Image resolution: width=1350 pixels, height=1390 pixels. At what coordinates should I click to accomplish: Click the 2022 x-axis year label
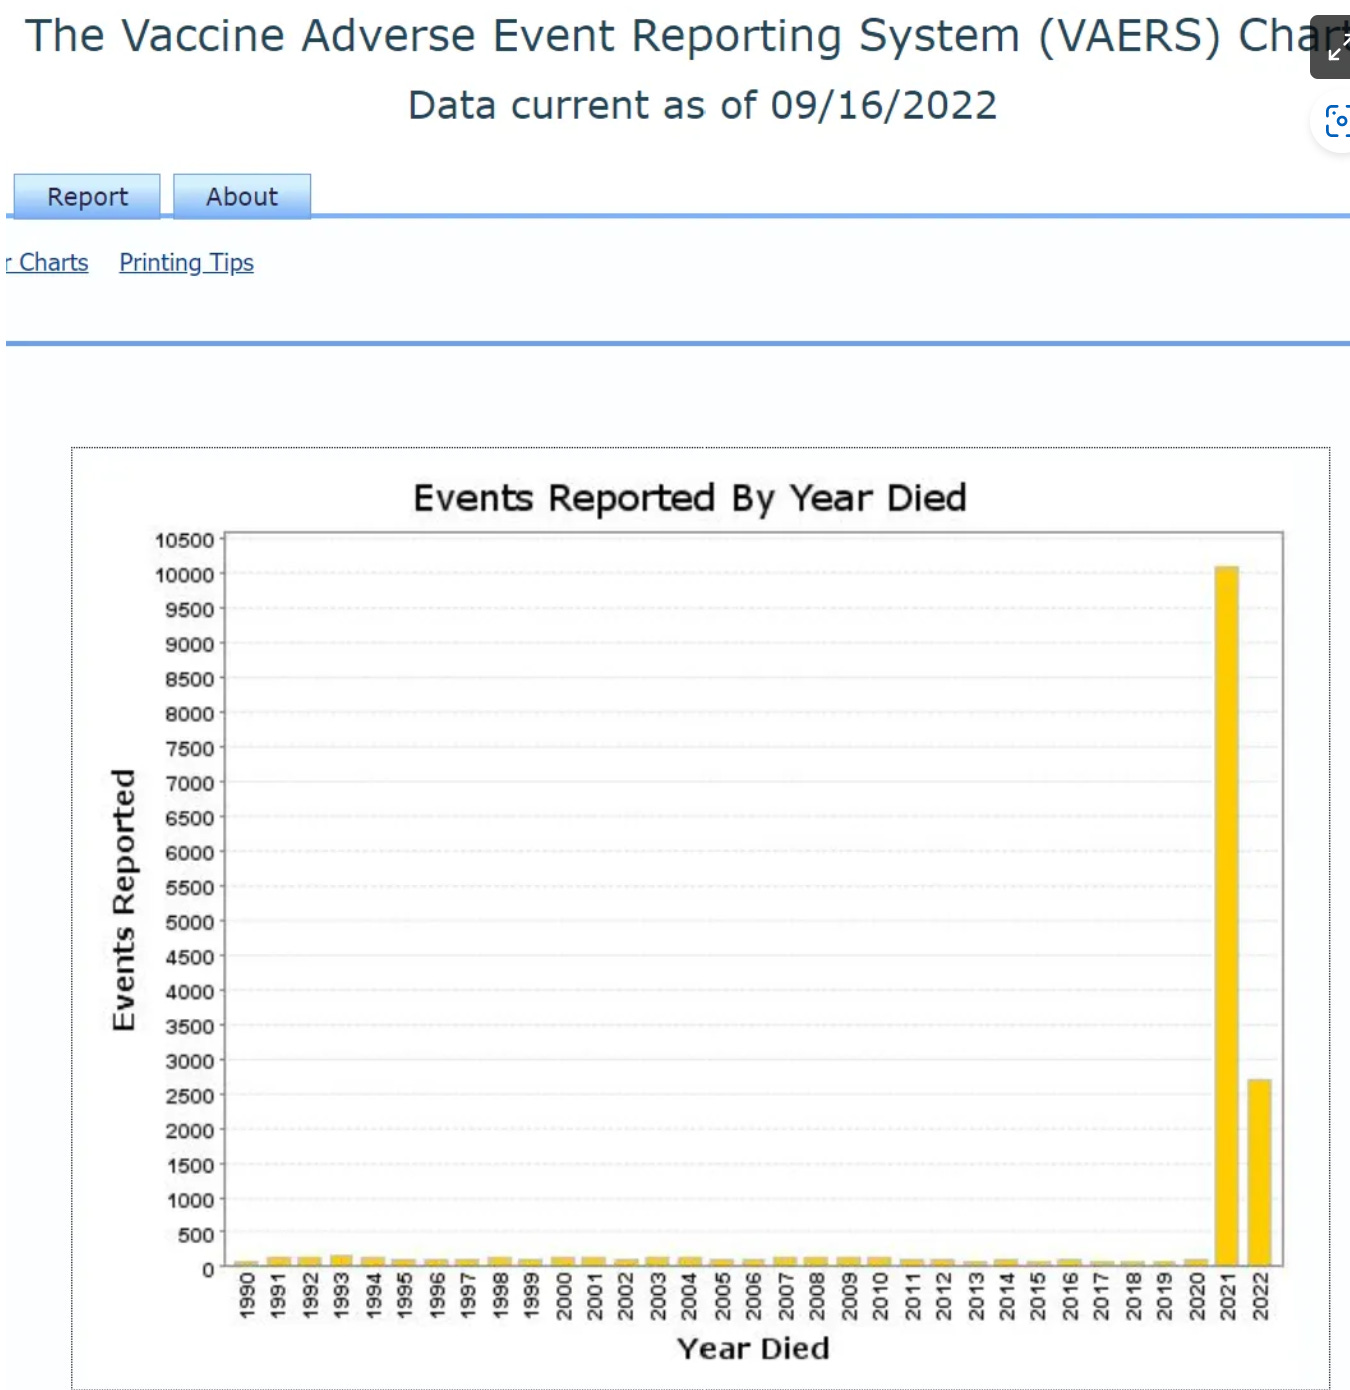coord(1260,1295)
